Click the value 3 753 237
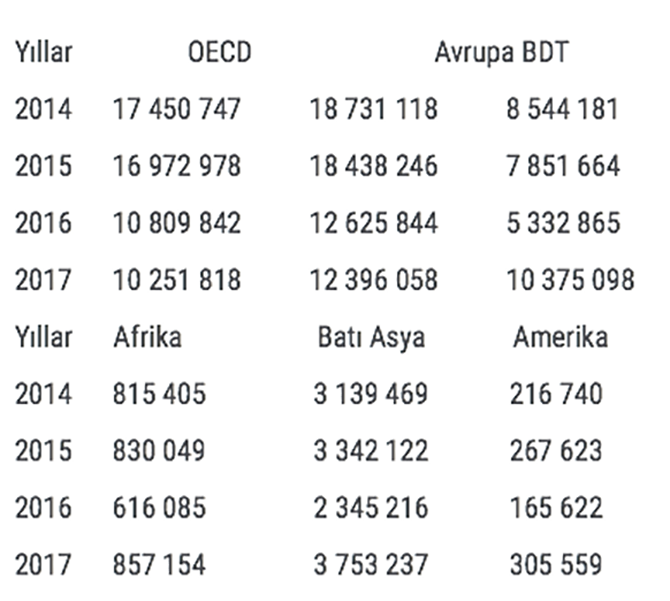This screenshot has width=670, height=601. [370, 565]
